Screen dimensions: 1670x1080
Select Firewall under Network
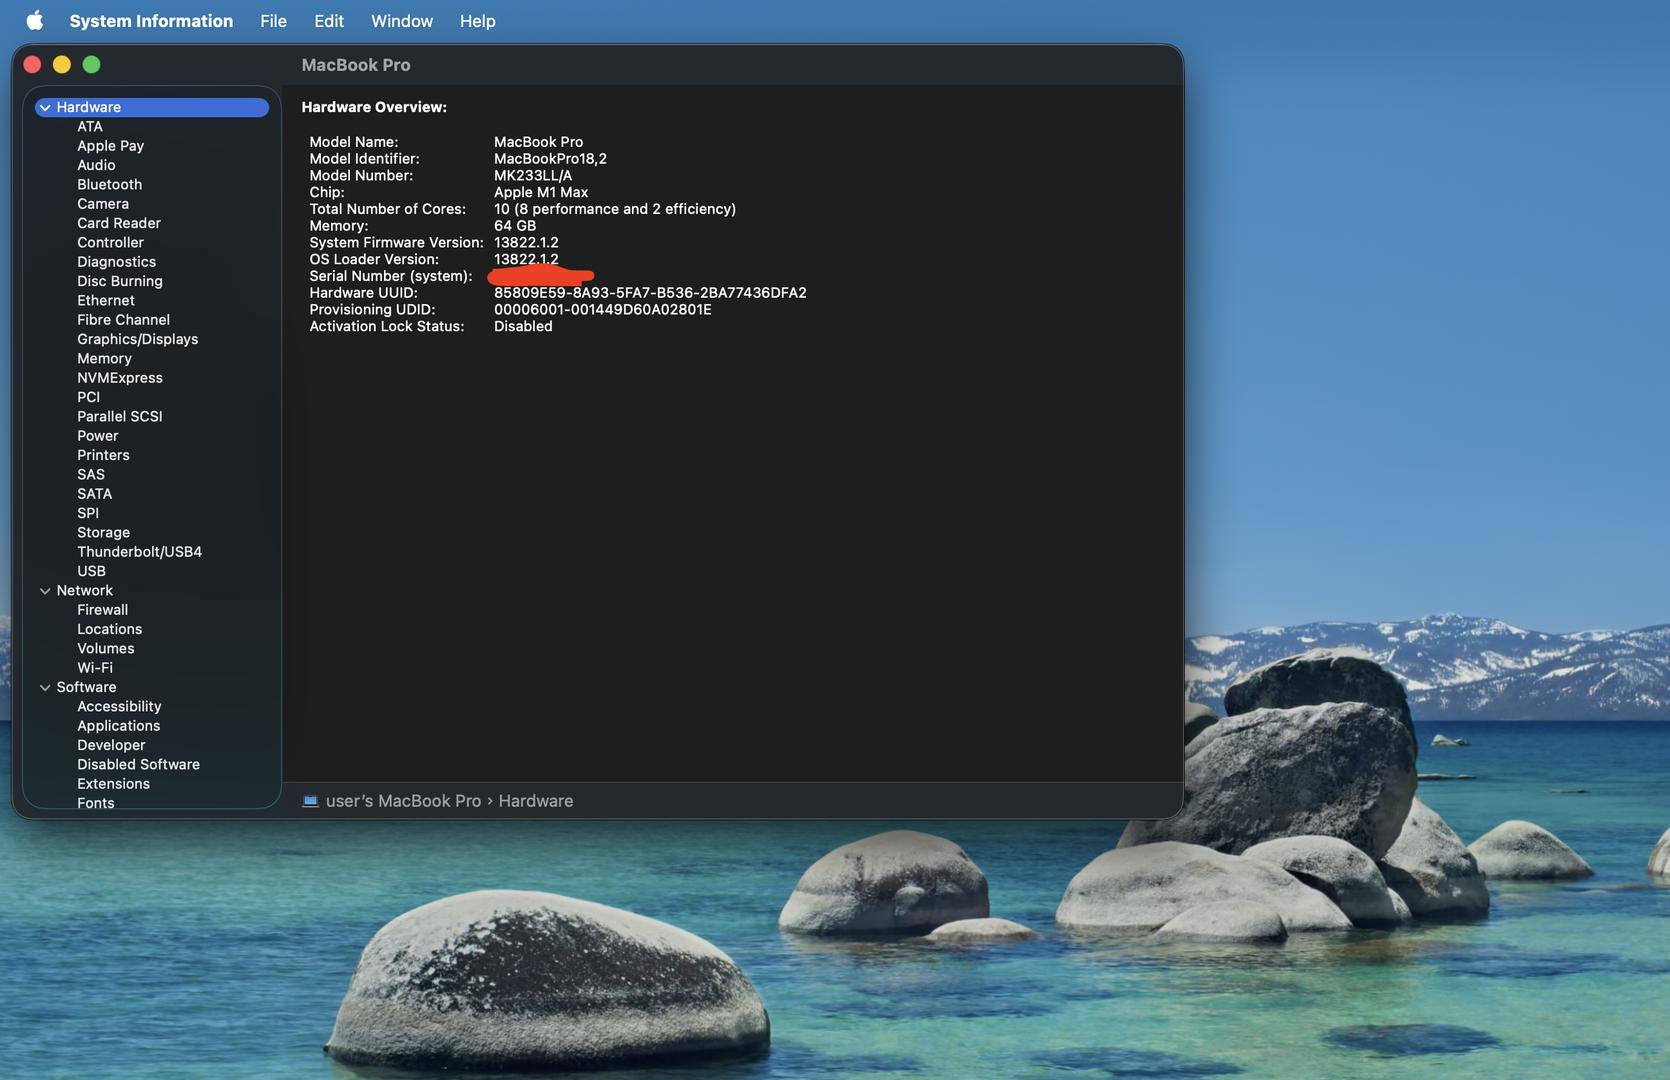(102, 610)
